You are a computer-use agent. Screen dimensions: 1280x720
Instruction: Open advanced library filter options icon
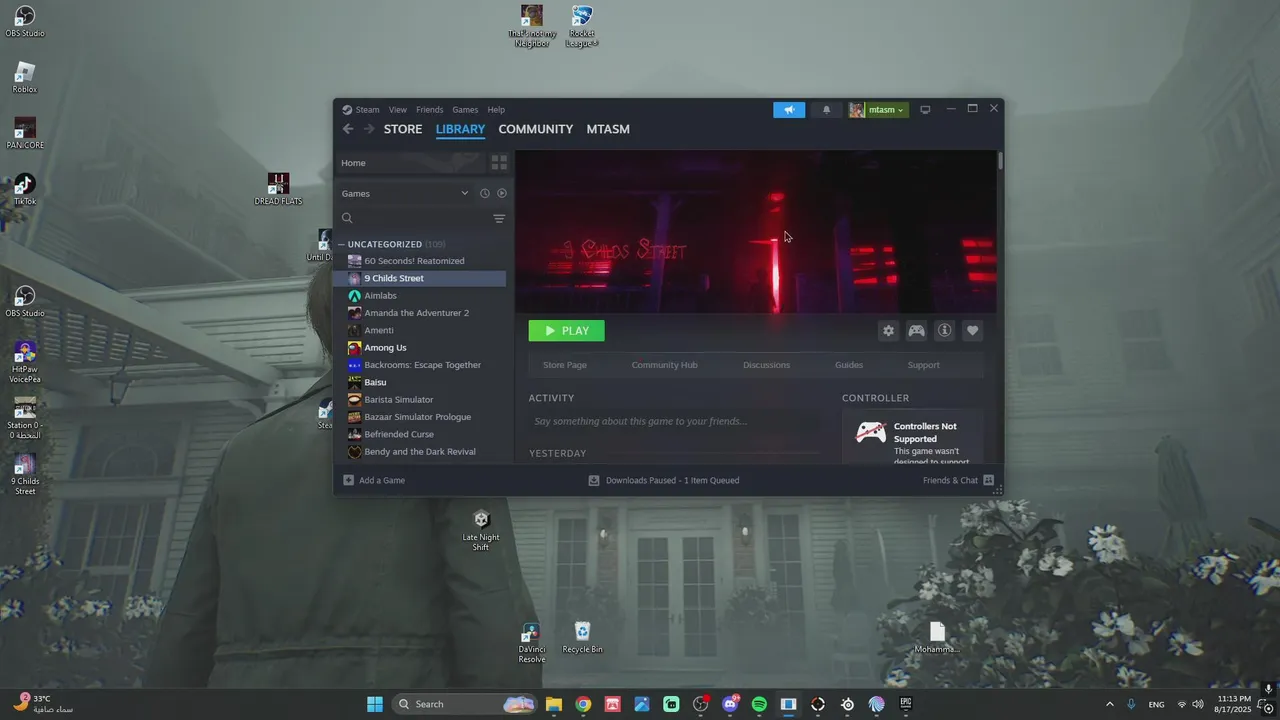point(499,218)
